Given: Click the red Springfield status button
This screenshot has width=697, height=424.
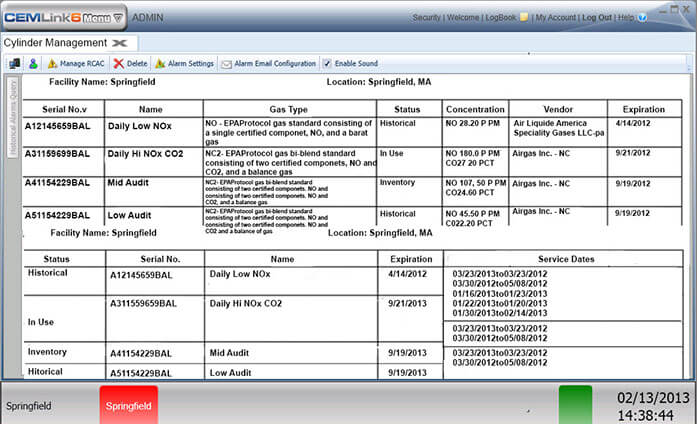Looking at the screenshot, I should tap(128, 404).
